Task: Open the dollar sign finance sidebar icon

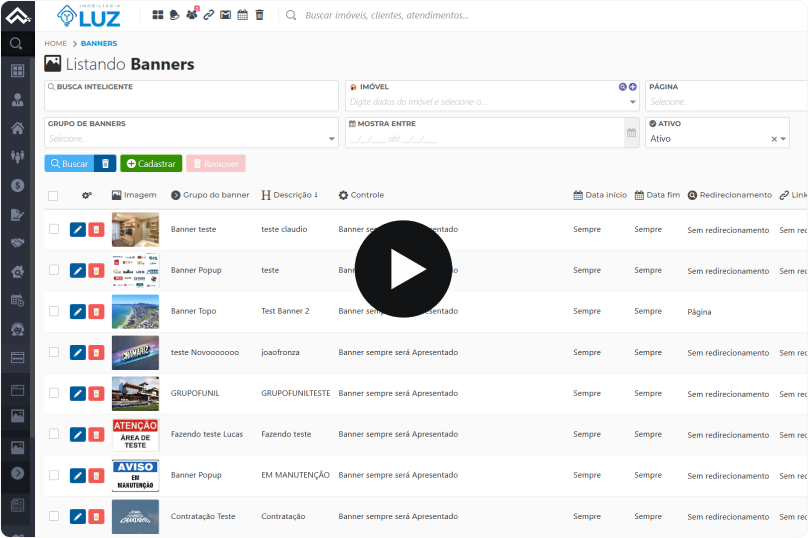Action: (x=17, y=185)
